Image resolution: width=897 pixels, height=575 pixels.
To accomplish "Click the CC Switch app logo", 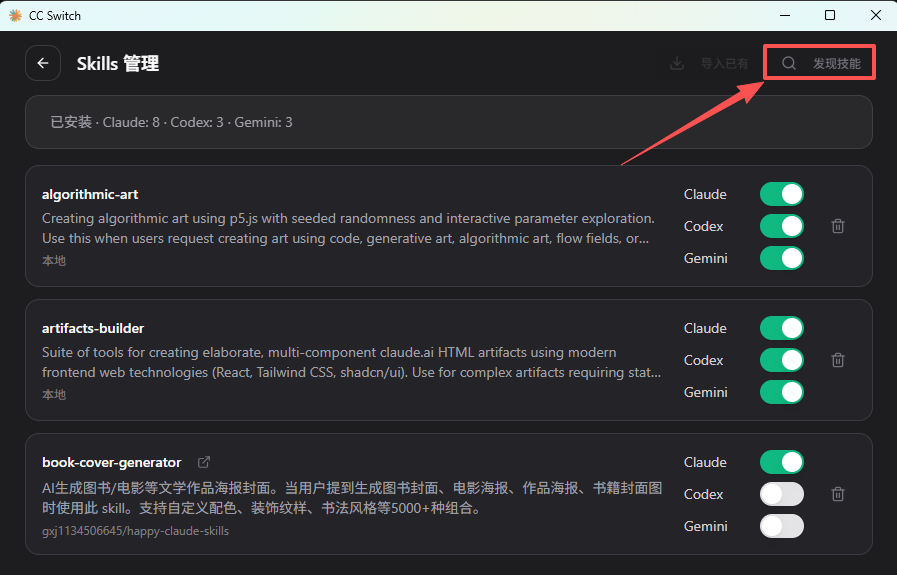I will 15,15.
